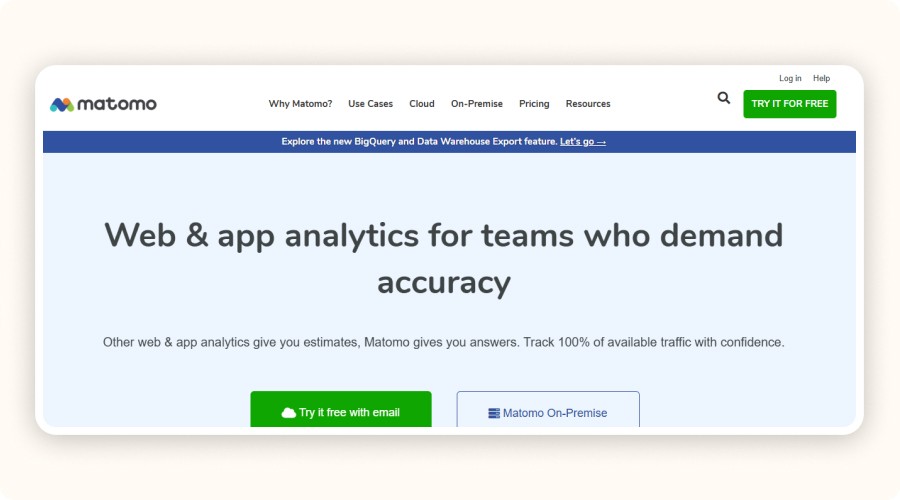This screenshot has height=500, width=900.
Task: Click the Matomo logo
Action: (103, 104)
